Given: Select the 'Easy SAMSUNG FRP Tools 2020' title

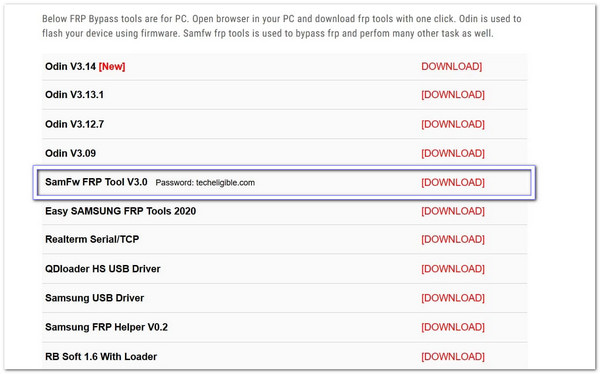Looking at the screenshot, I should [x=121, y=211].
